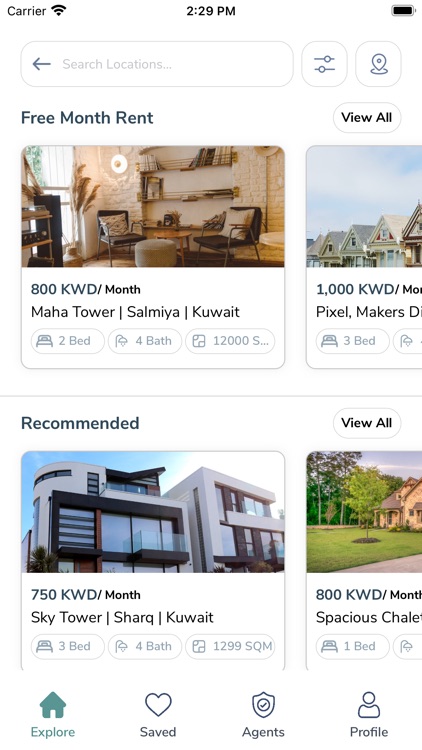
Task: Open the map location pin icon
Action: 378,64
